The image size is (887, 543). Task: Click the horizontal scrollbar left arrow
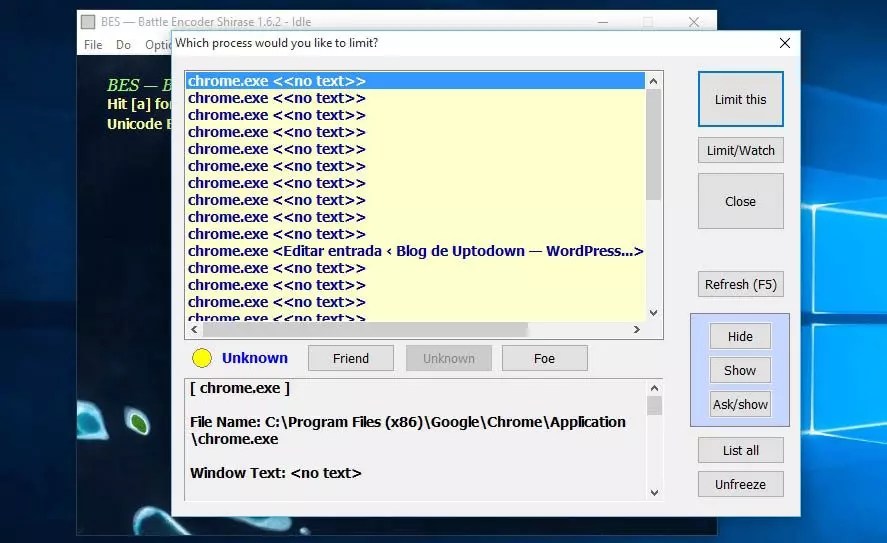click(x=195, y=329)
